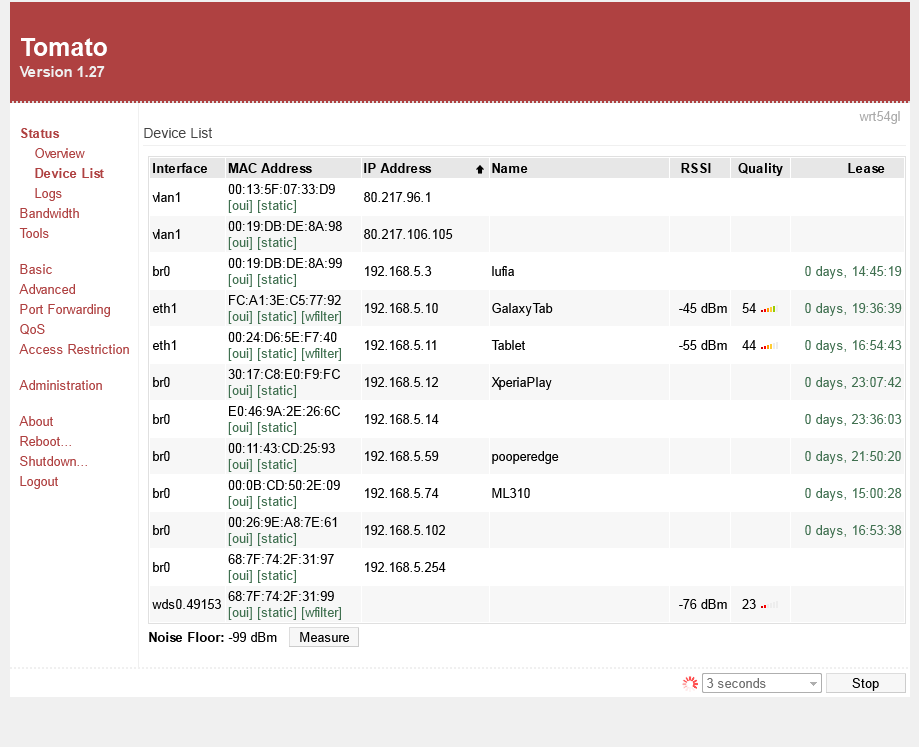919x747 pixels.
Task: Click the IP Address sort arrow
Action: 480,169
